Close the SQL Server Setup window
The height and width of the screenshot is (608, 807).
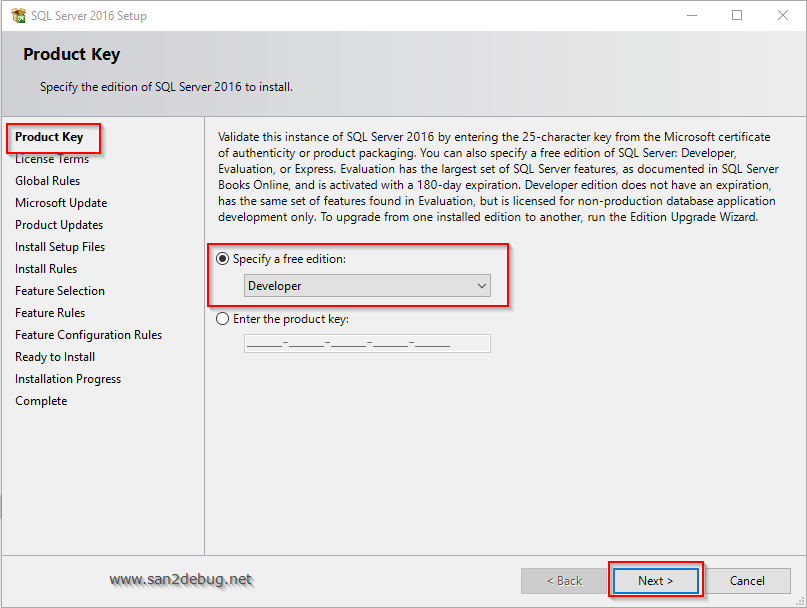(783, 15)
